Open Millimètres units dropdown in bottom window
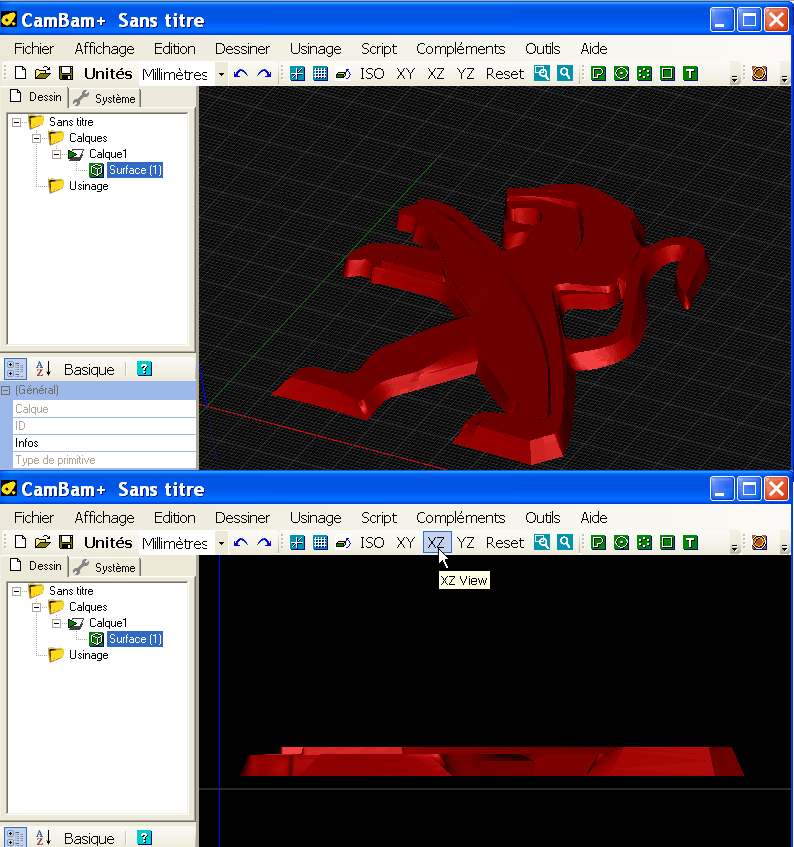This screenshot has height=847, width=794. tap(221, 543)
